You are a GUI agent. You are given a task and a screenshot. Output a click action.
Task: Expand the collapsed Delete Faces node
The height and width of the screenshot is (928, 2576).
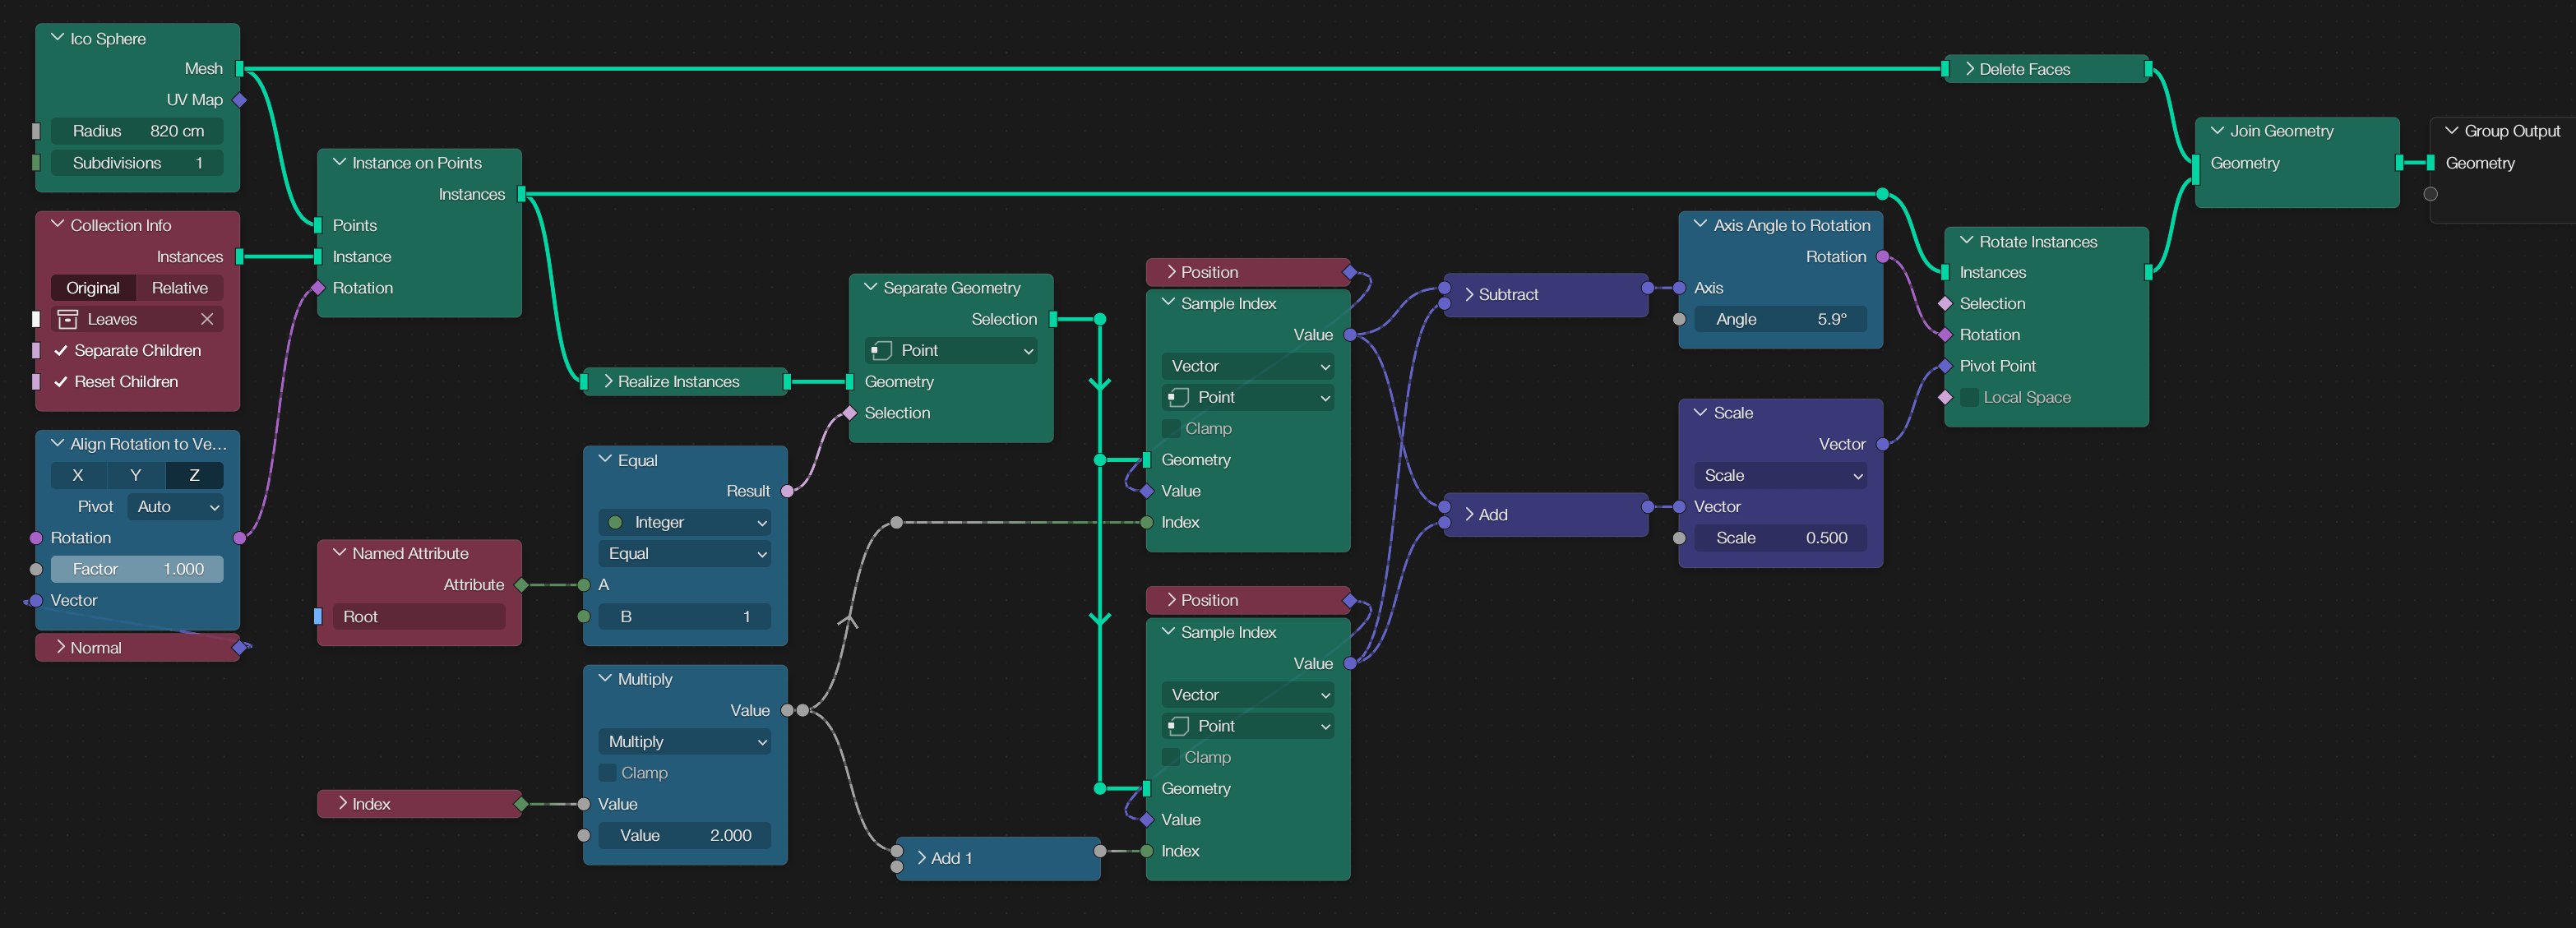tap(1969, 69)
